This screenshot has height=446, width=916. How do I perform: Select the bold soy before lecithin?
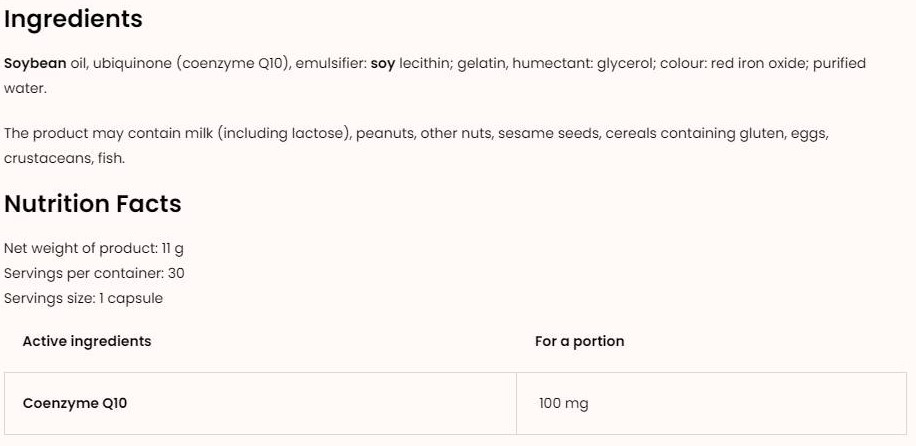(383, 63)
